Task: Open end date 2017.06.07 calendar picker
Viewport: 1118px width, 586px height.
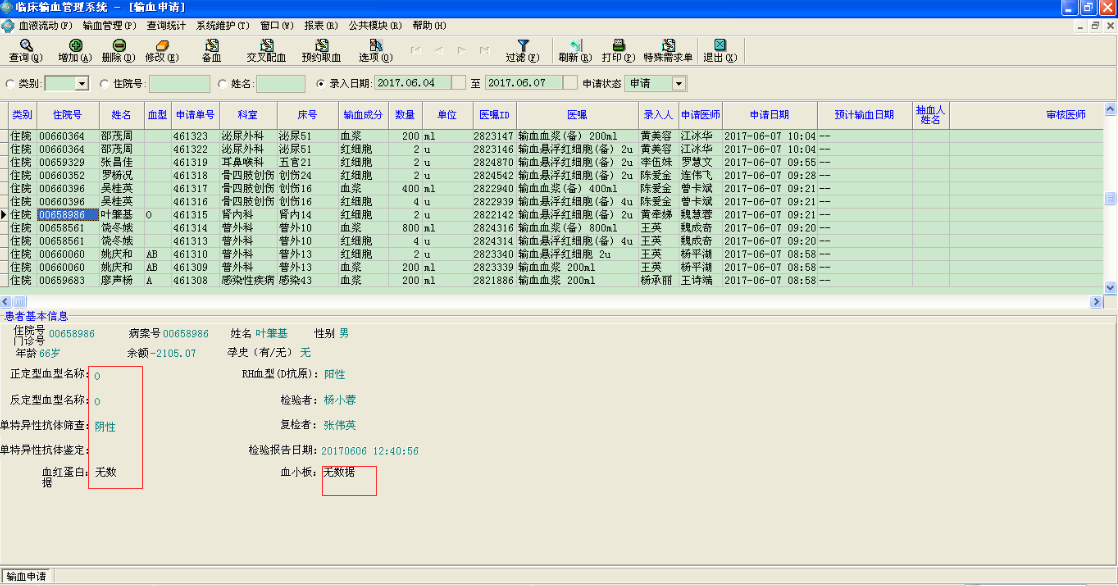Action: [x=570, y=83]
